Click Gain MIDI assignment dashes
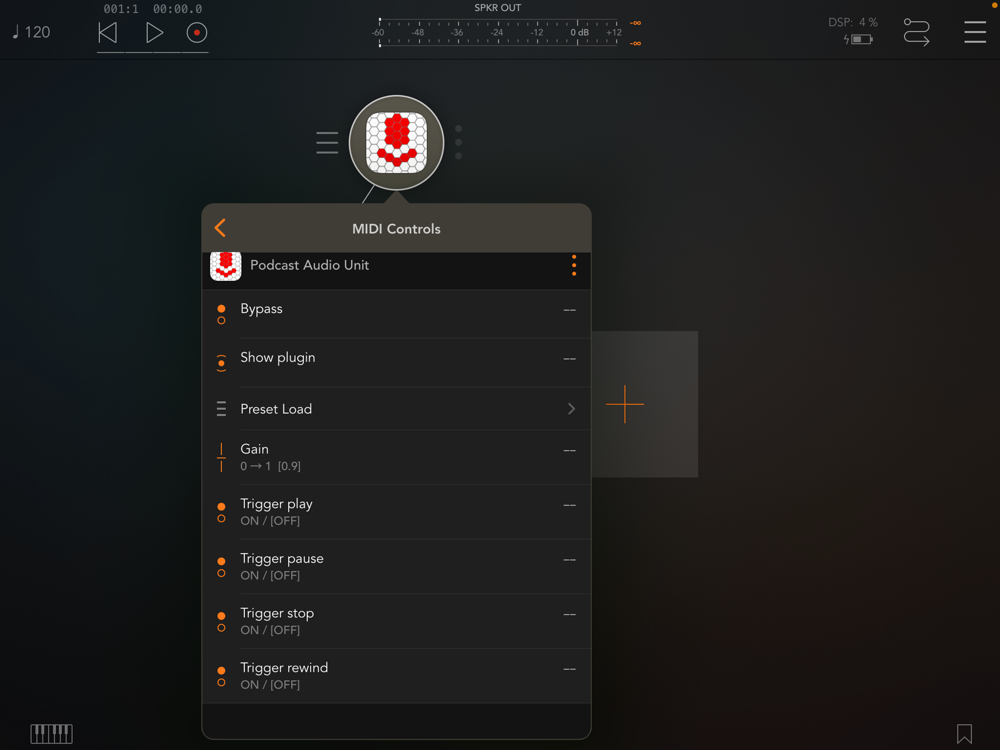1000x750 pixels. pos(570,450)
